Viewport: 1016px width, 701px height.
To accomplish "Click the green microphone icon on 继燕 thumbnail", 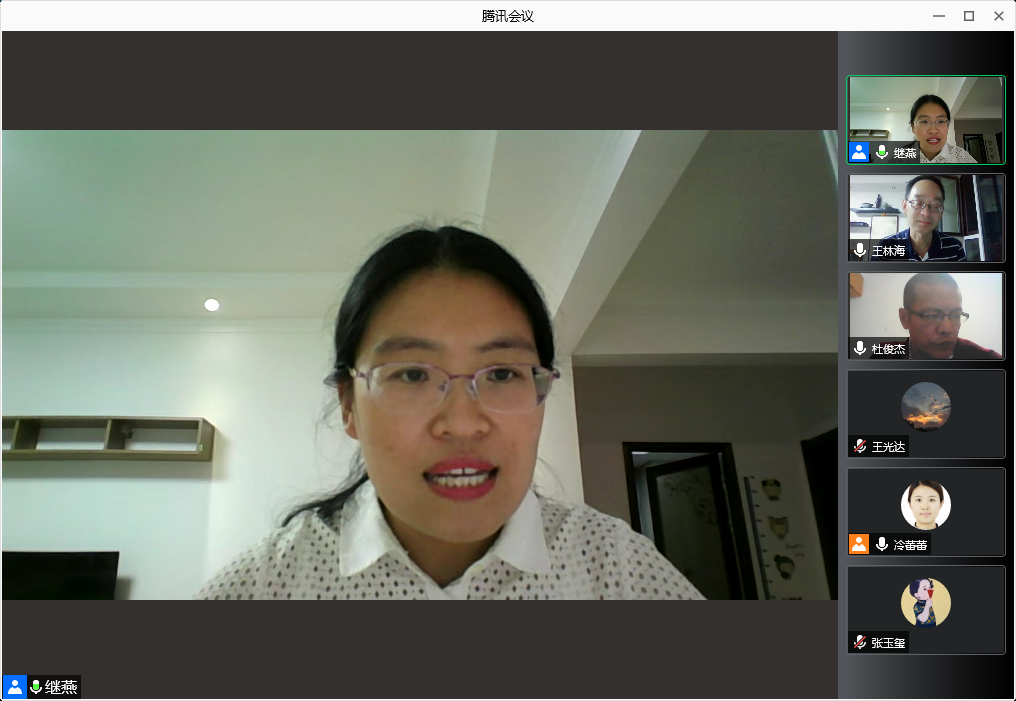I will pos(882,152).
